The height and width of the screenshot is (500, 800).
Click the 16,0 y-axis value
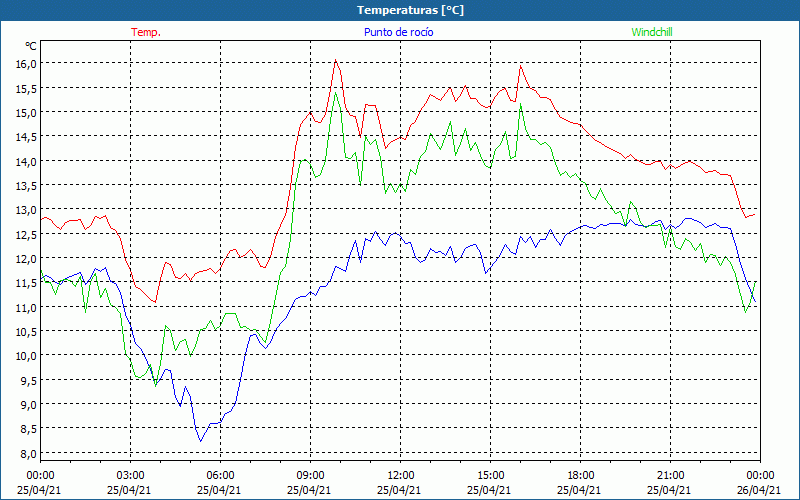click(26, 63)
